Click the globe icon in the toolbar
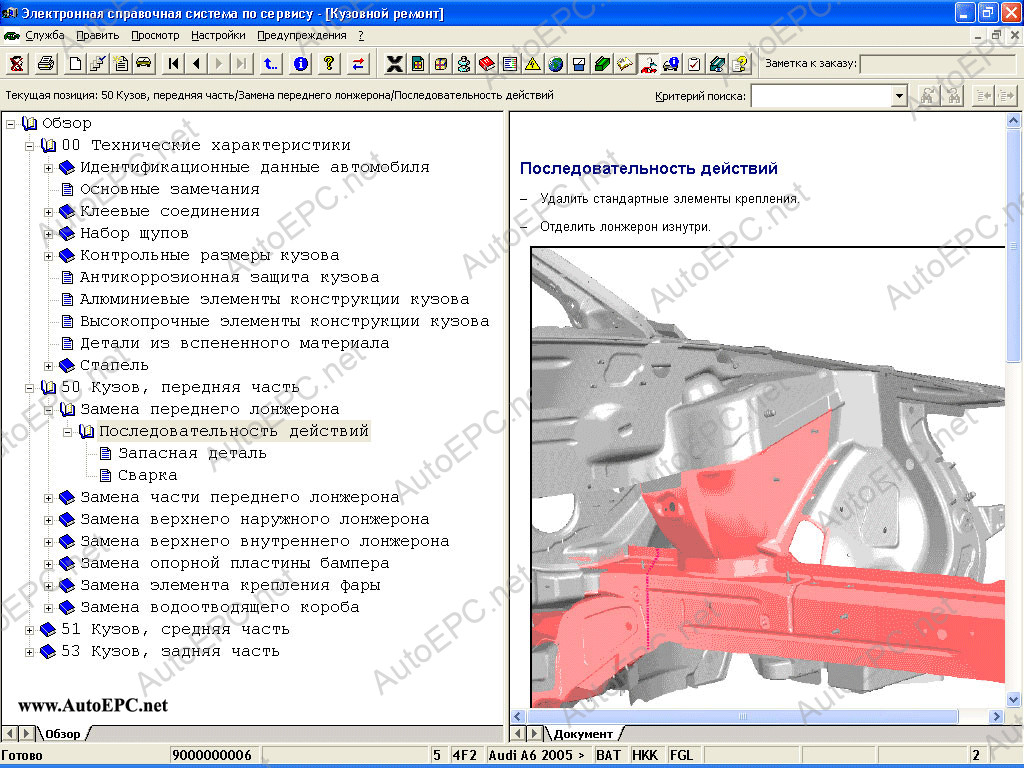The height and width of the screenshot is (768, 1024). tap(555, 64)
